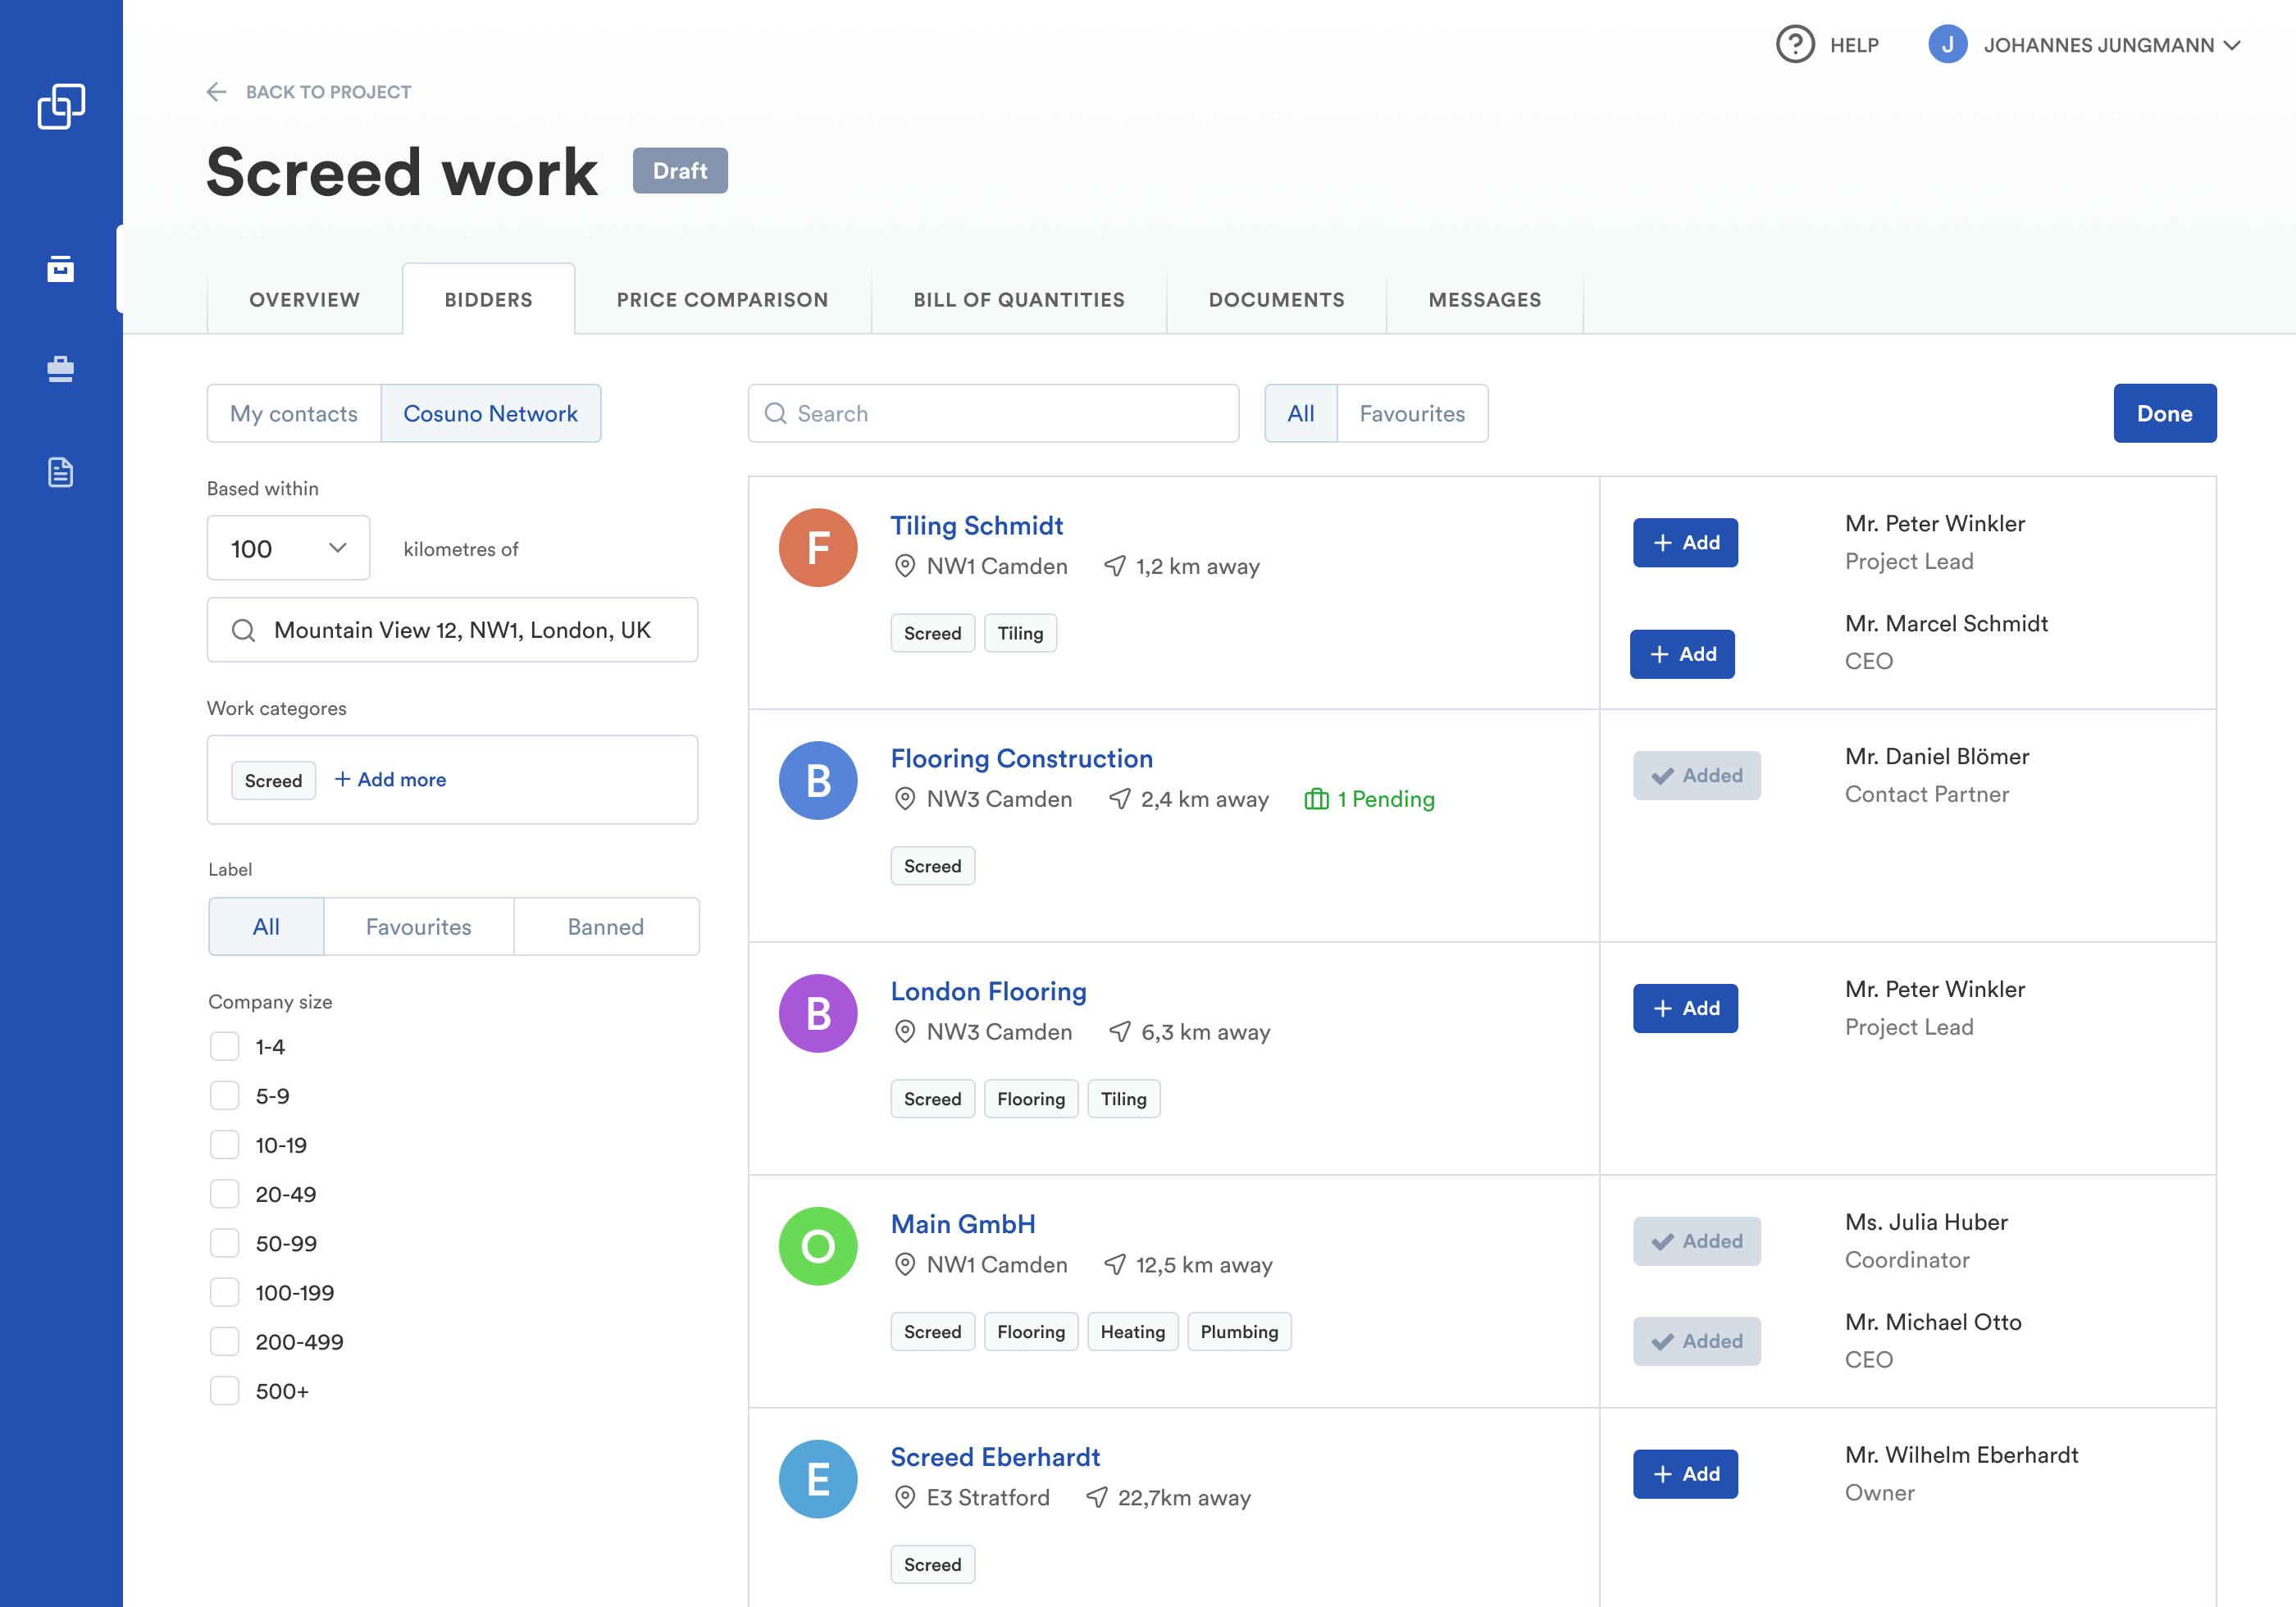Open the 100 kilometres distance dropdown
Image resolution: width=2296 pixels, height=1607 pixels.
coord(288,548)
